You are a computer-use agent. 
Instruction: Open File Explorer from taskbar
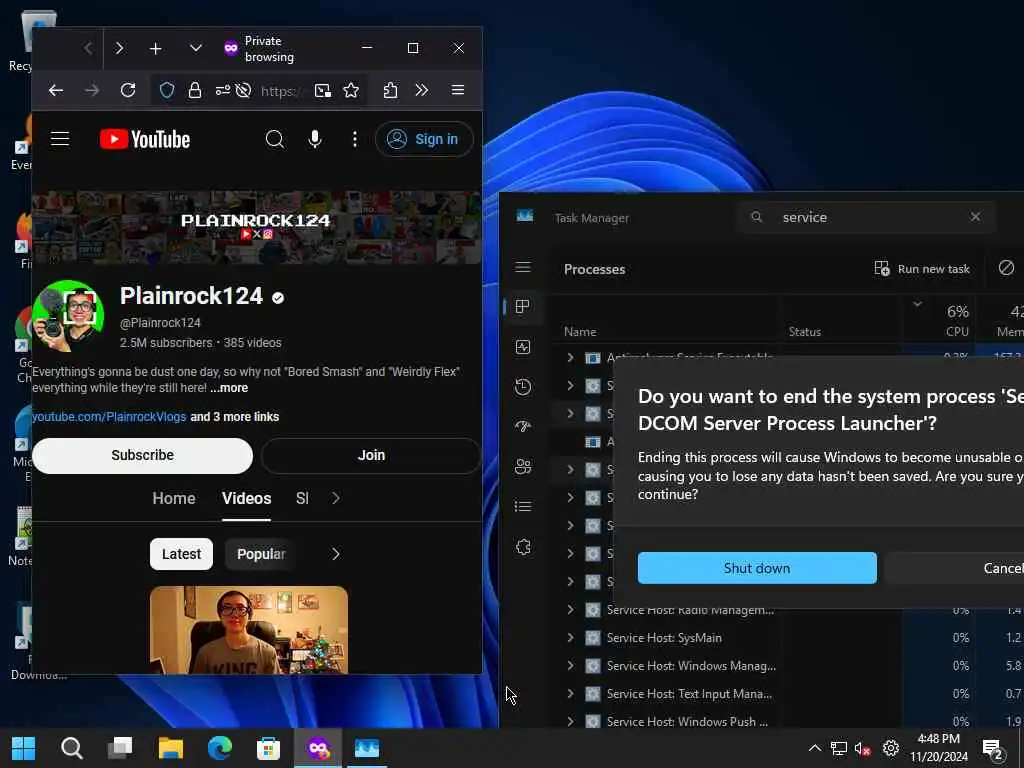pos(170,748)
